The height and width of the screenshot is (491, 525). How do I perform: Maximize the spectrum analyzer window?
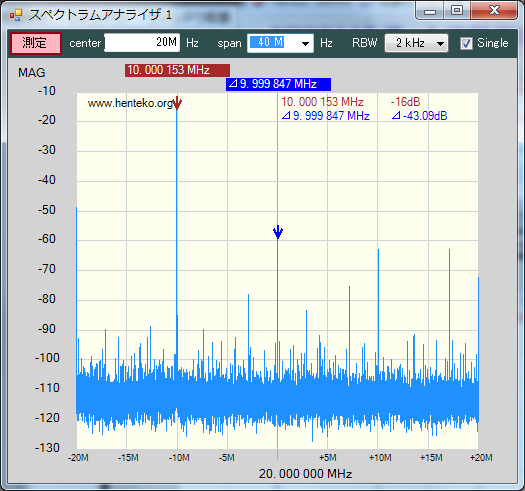click(x=457, y=10)
